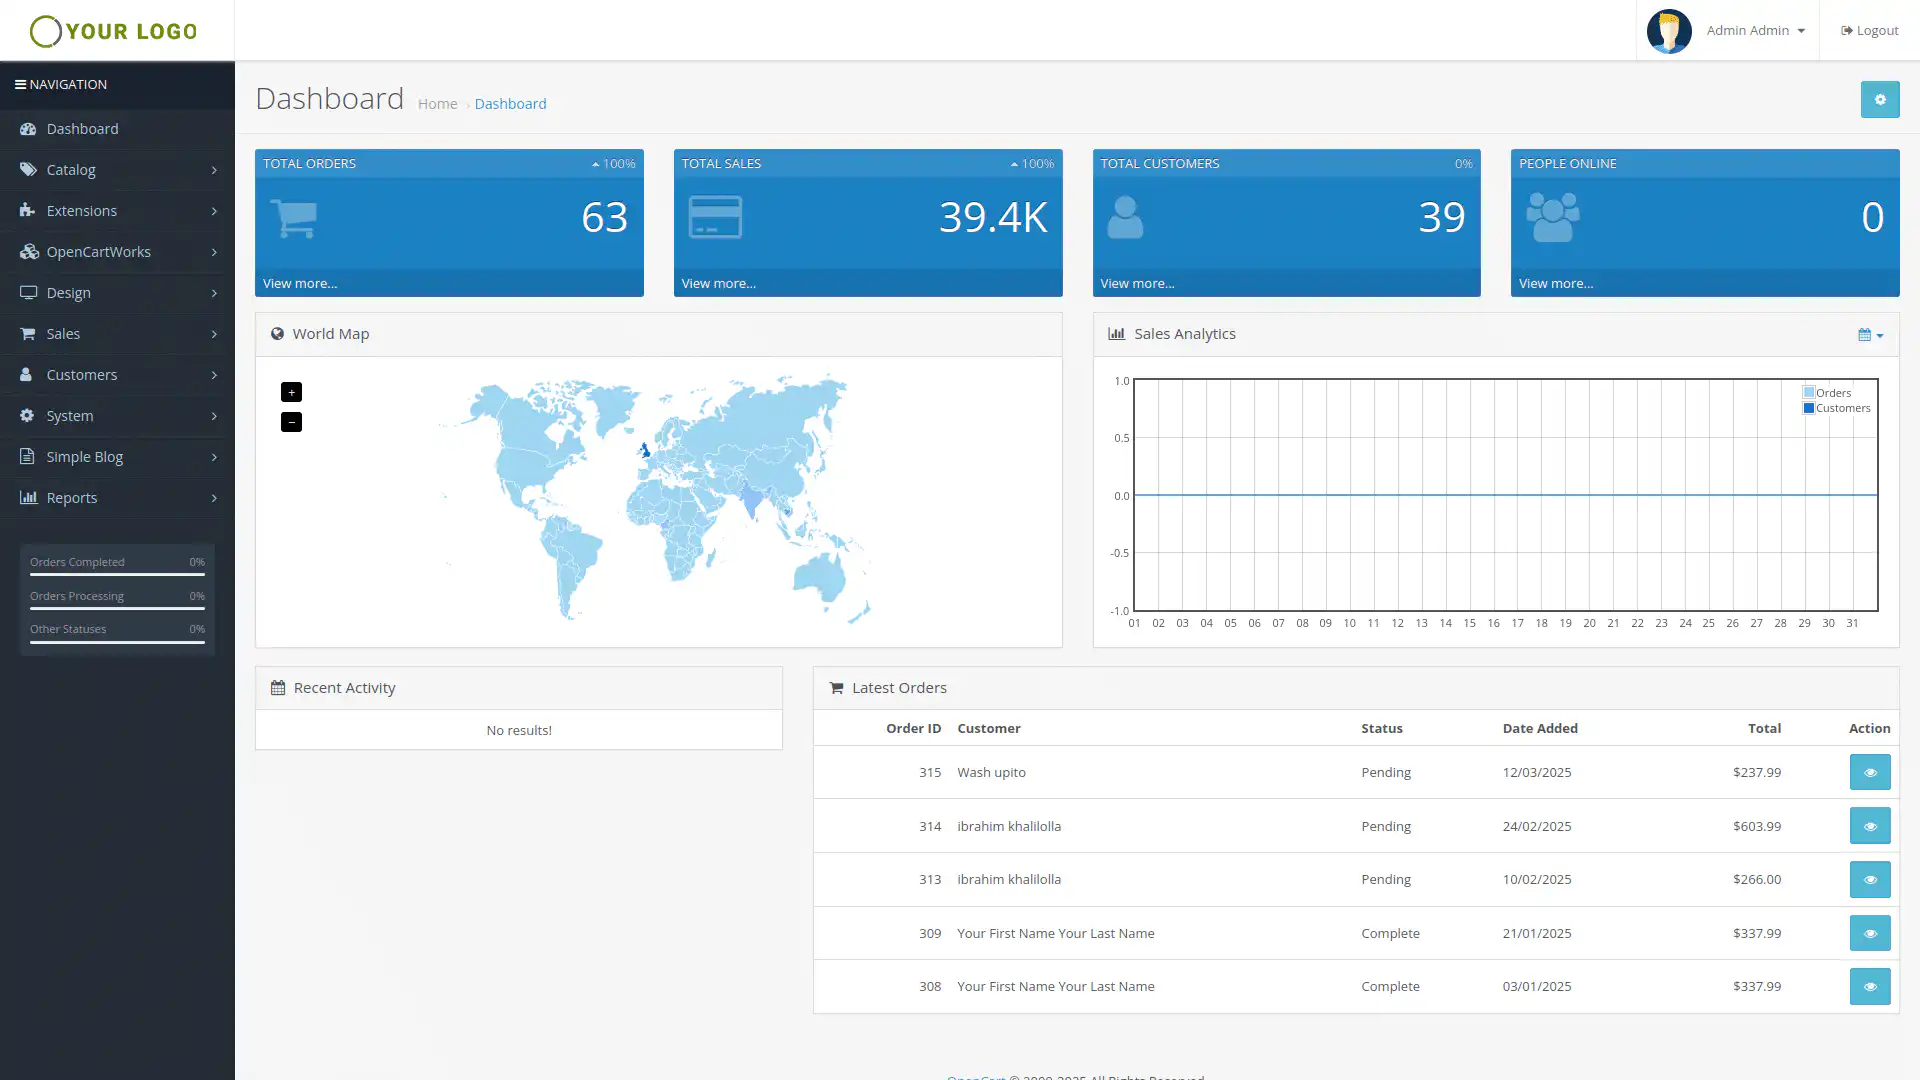Screen dimensions: 1920x1080
Task: Select Dashboard in the navigation sidebar
Action: 82,129
